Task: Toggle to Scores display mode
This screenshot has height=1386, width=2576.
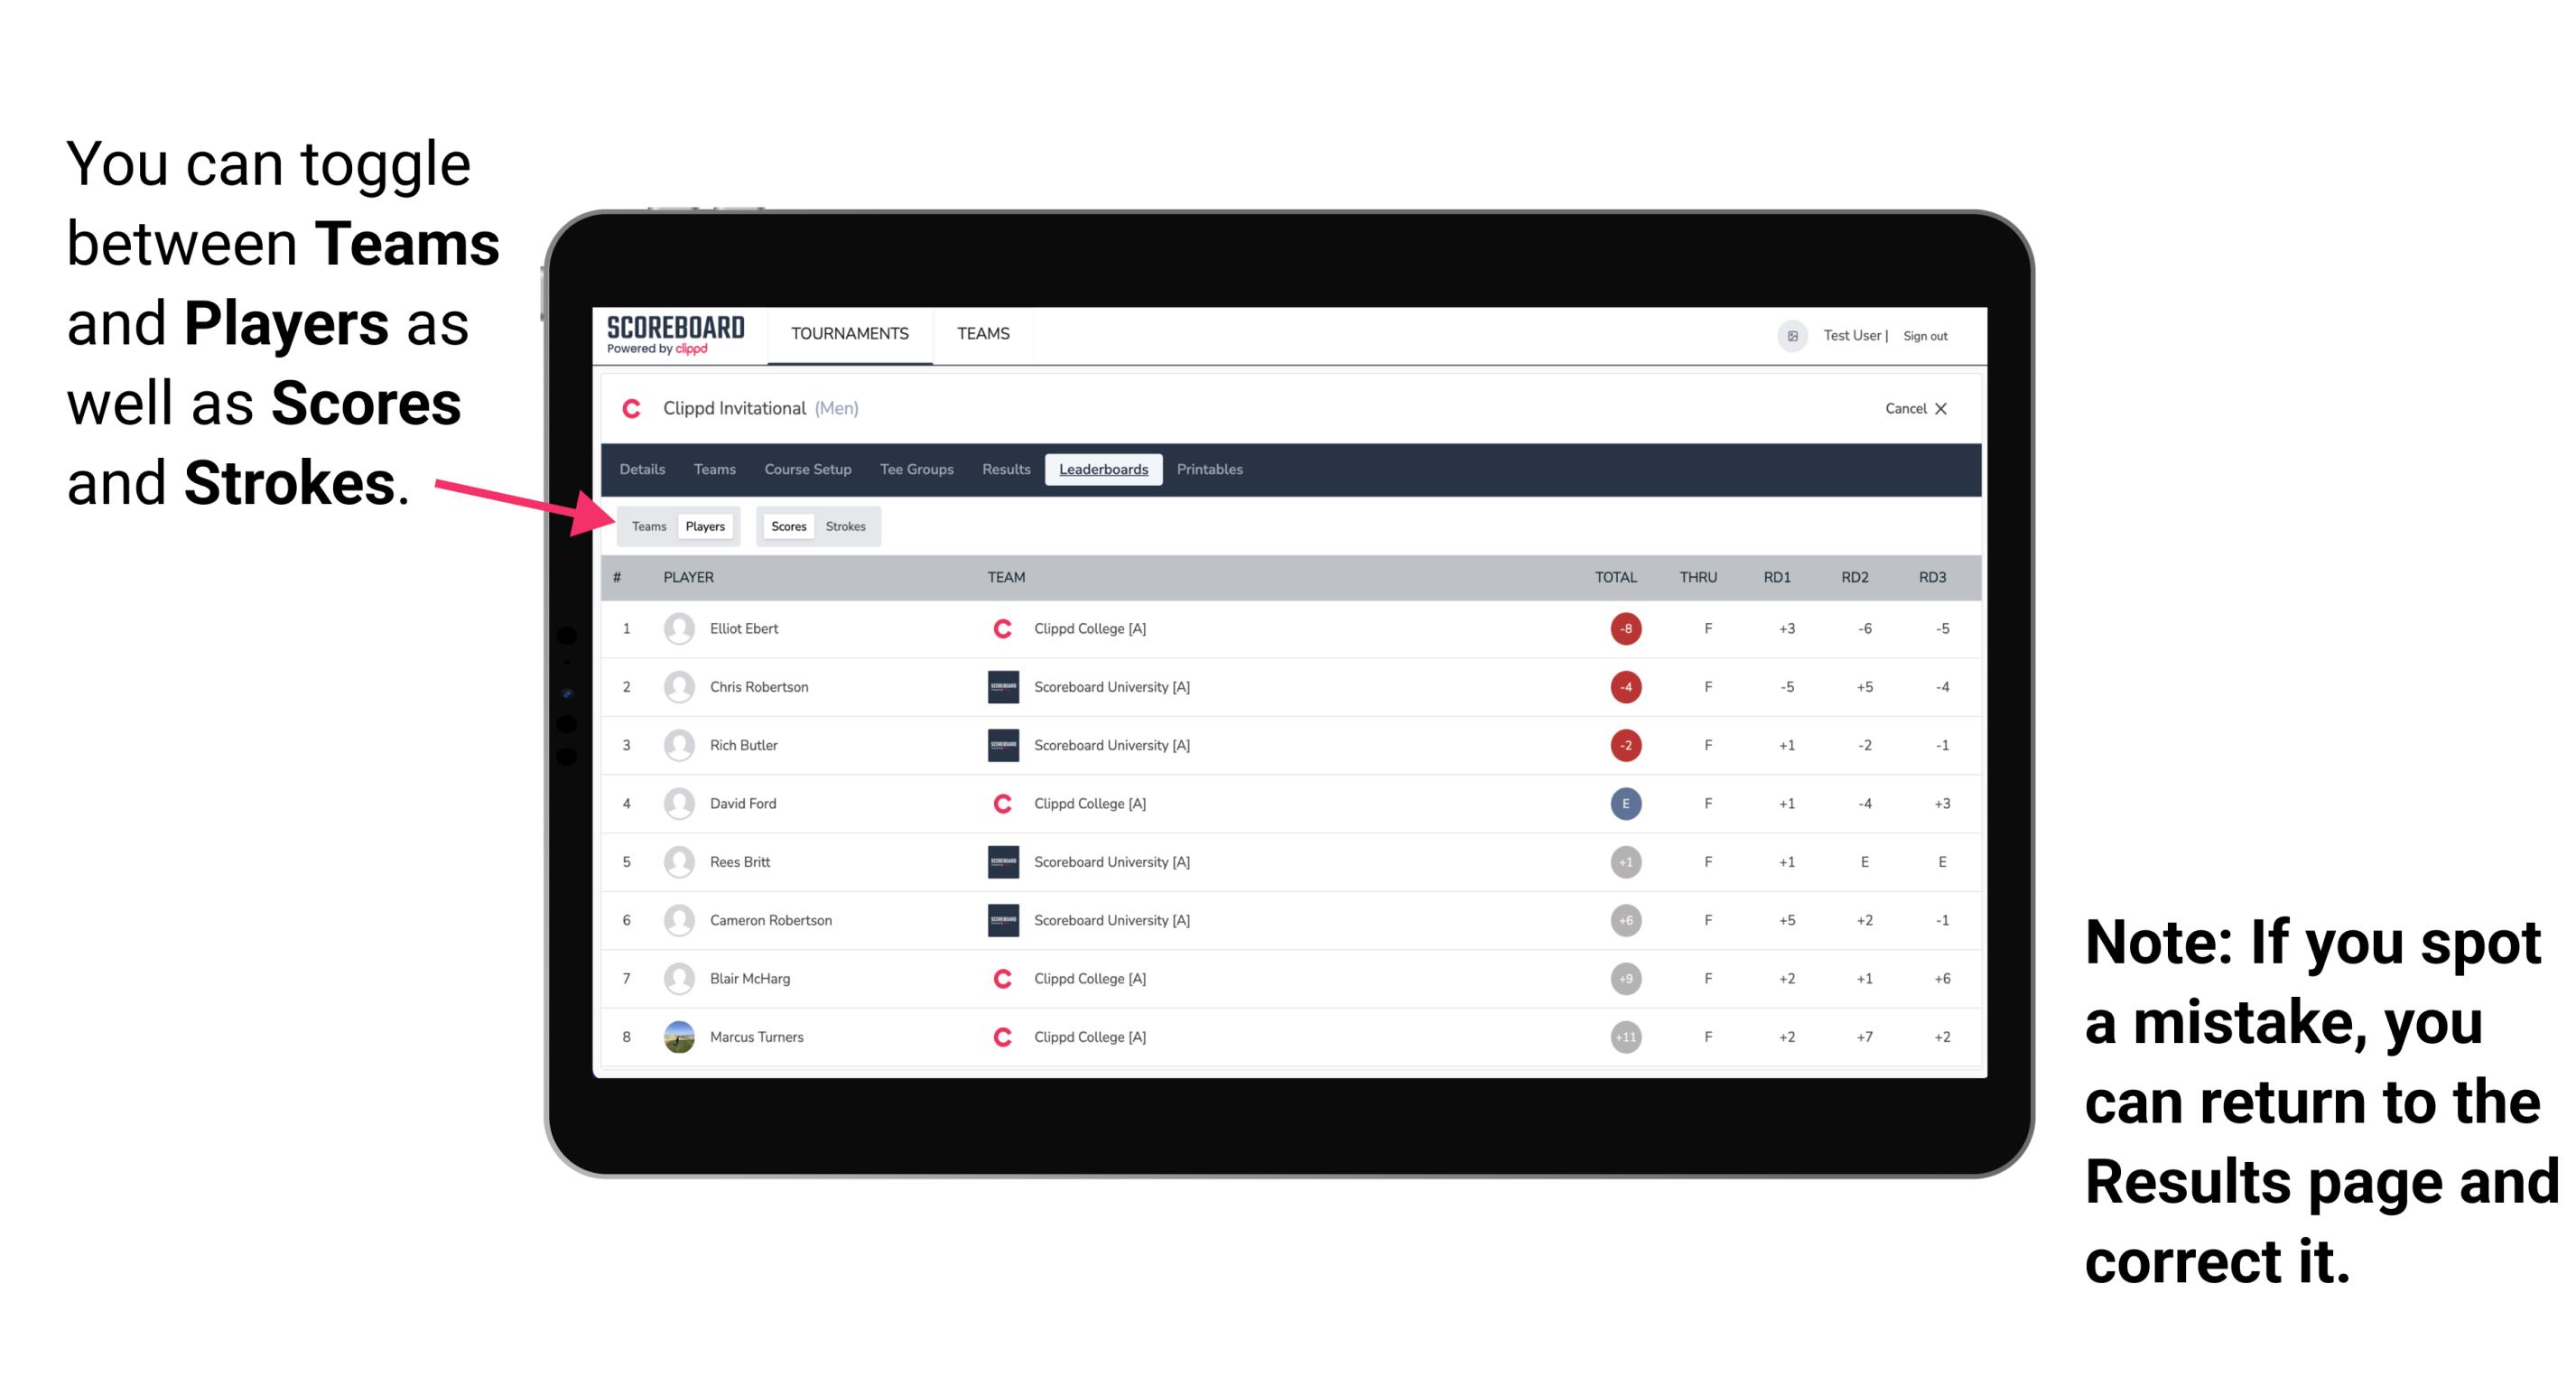Action: (786, 526)
